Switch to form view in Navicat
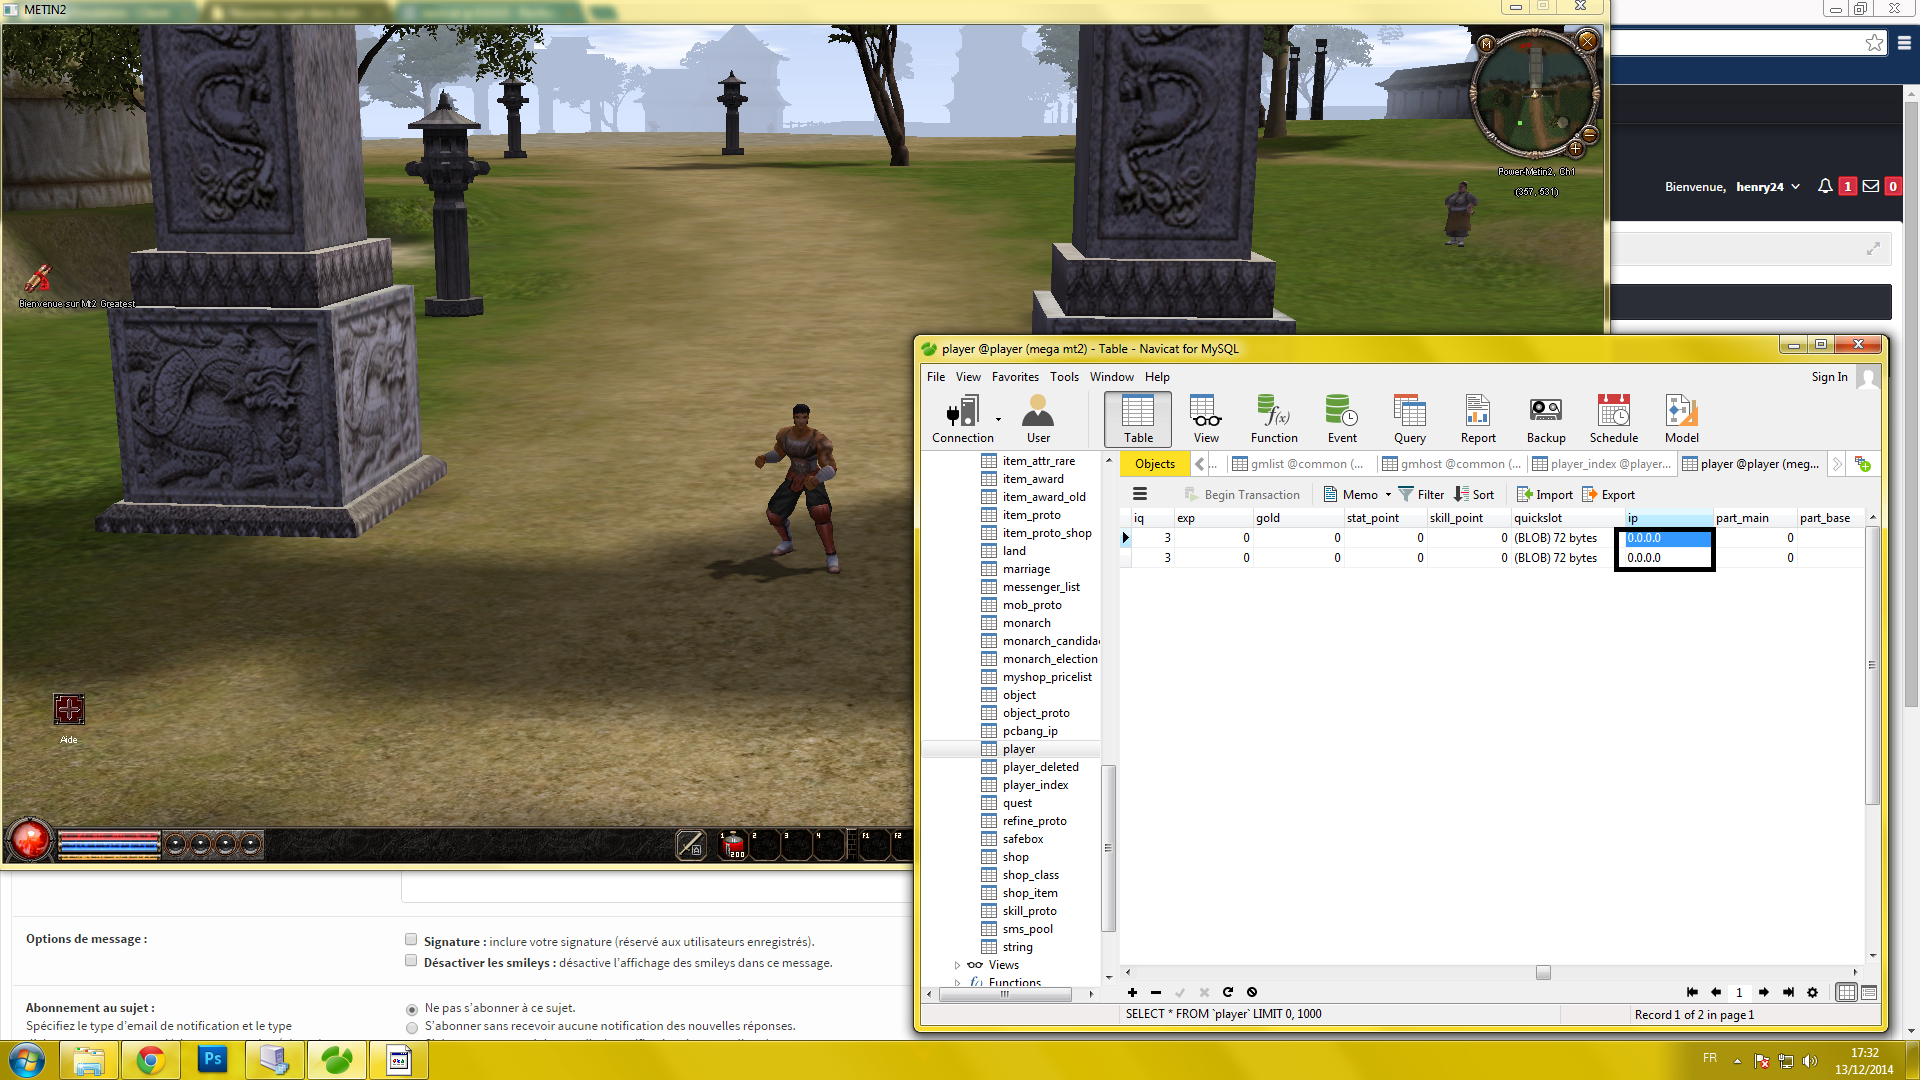 click(x=1868, y=992)
